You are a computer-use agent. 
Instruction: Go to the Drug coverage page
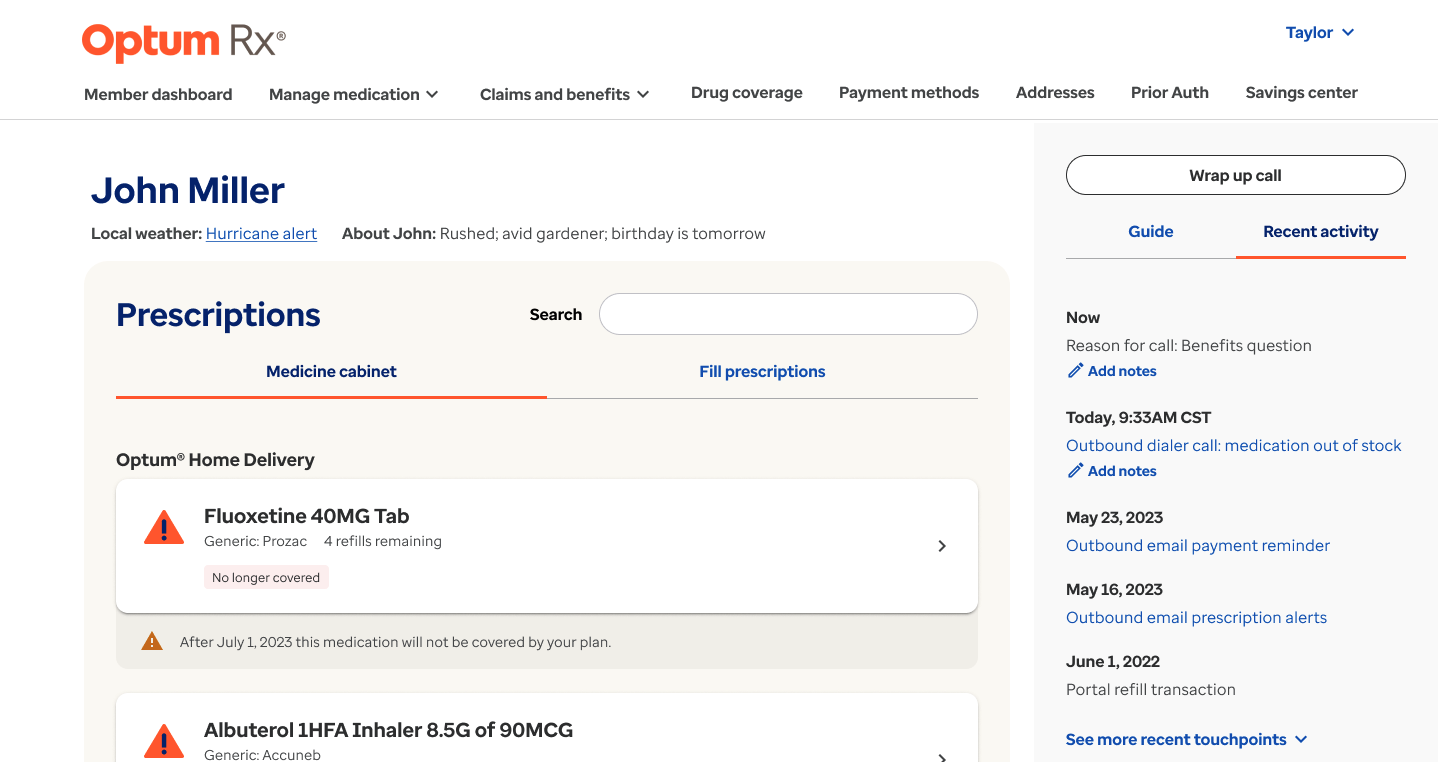tap(746, 93)
